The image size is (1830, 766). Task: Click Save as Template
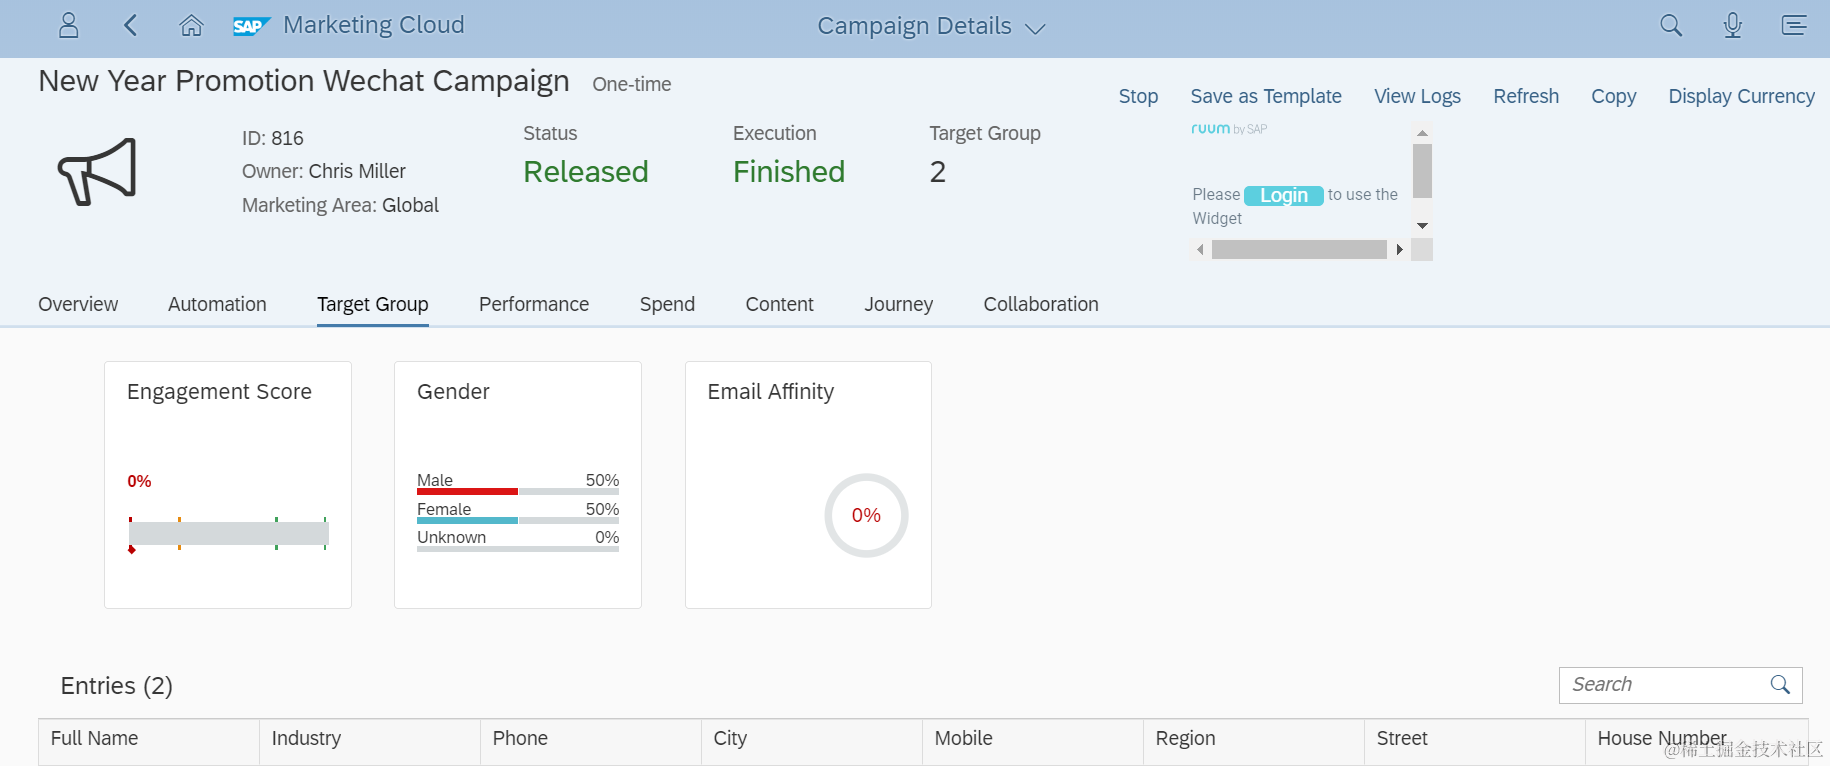click(x=1266, y=96)
